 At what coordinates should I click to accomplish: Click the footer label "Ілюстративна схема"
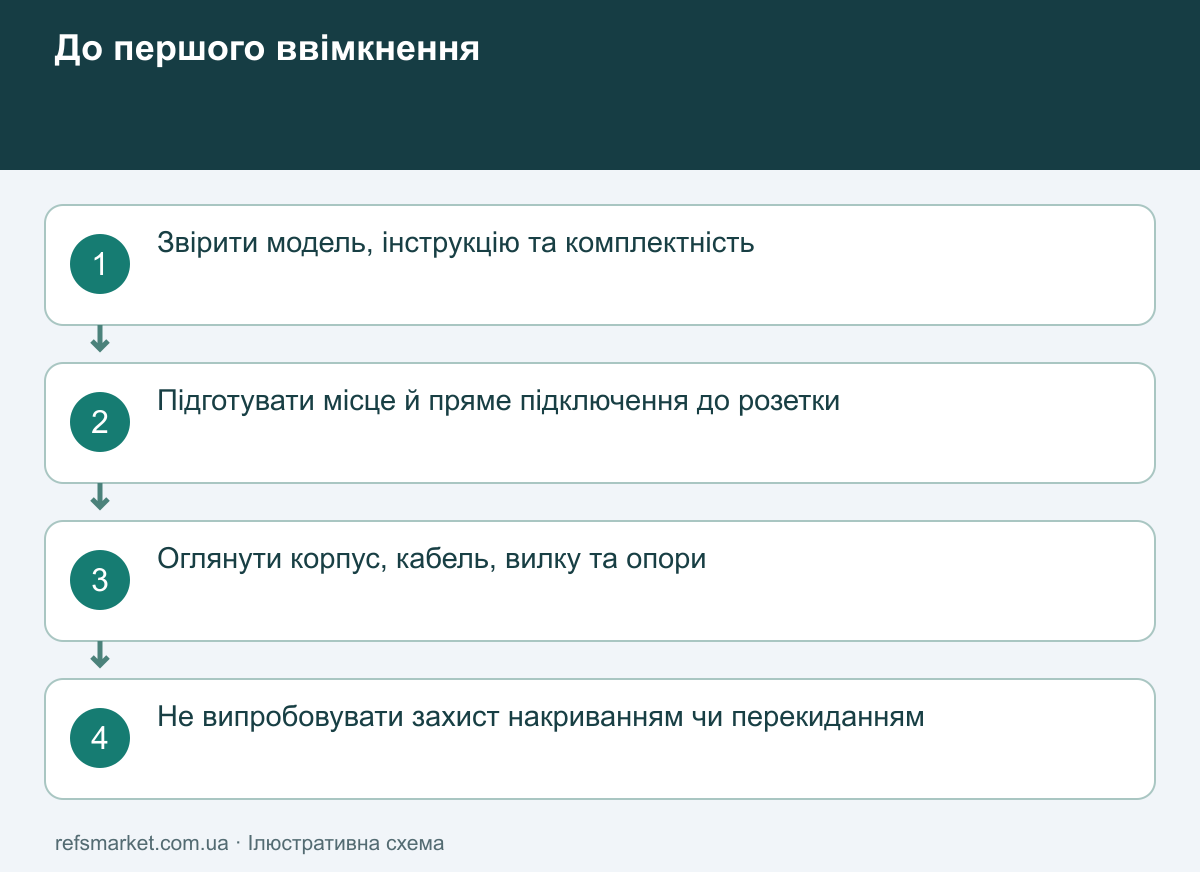coord(346,843)
